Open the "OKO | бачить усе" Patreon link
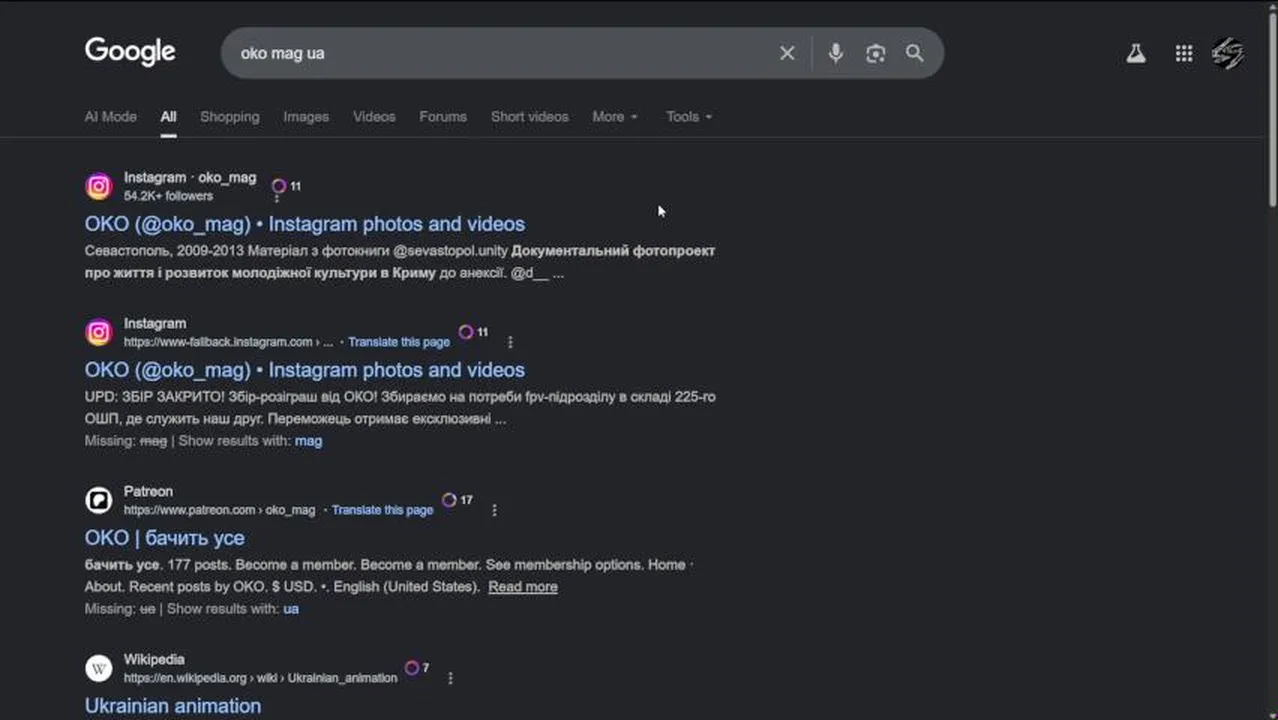The height and width of the screenshot is (720, 1278). 165,538
